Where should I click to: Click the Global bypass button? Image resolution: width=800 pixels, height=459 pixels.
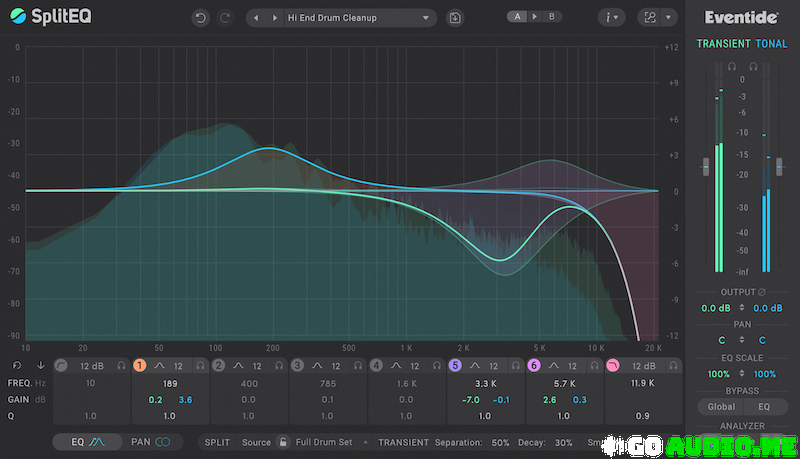[721, 407]
